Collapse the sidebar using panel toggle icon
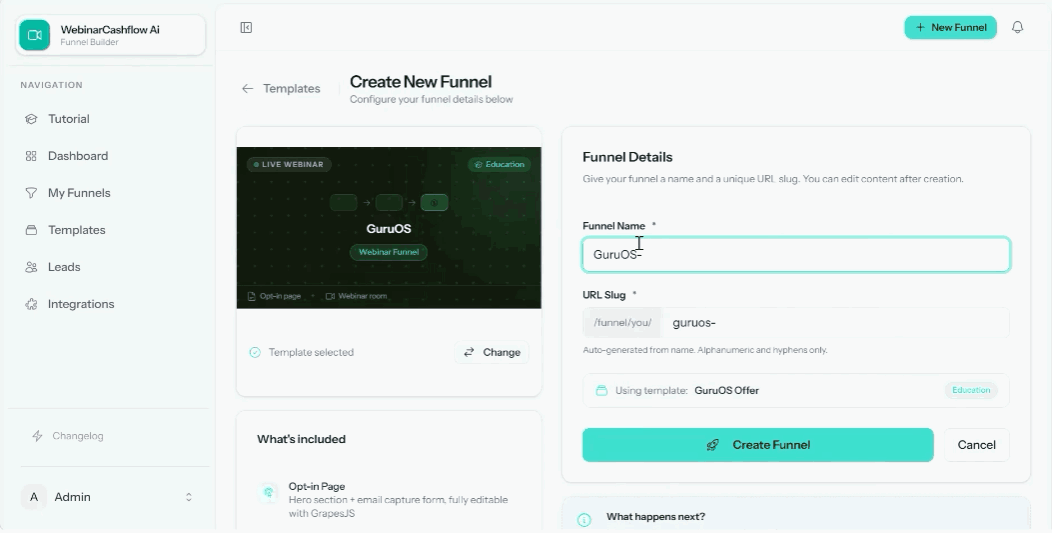 click(x=246, y=28)
